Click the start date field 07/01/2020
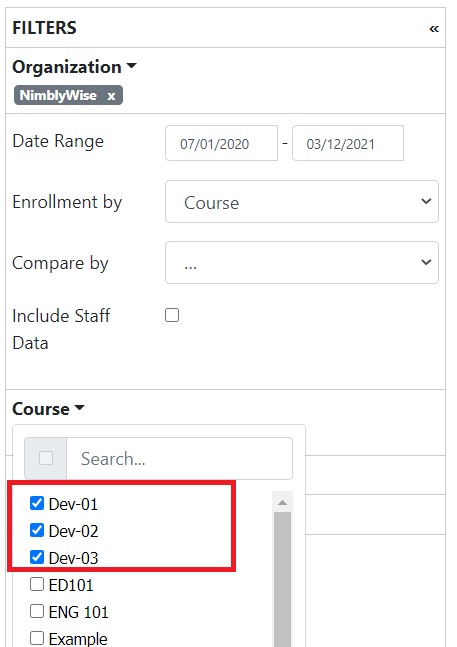Viewport: 457px width, 647px height. [x=221, y=143]
